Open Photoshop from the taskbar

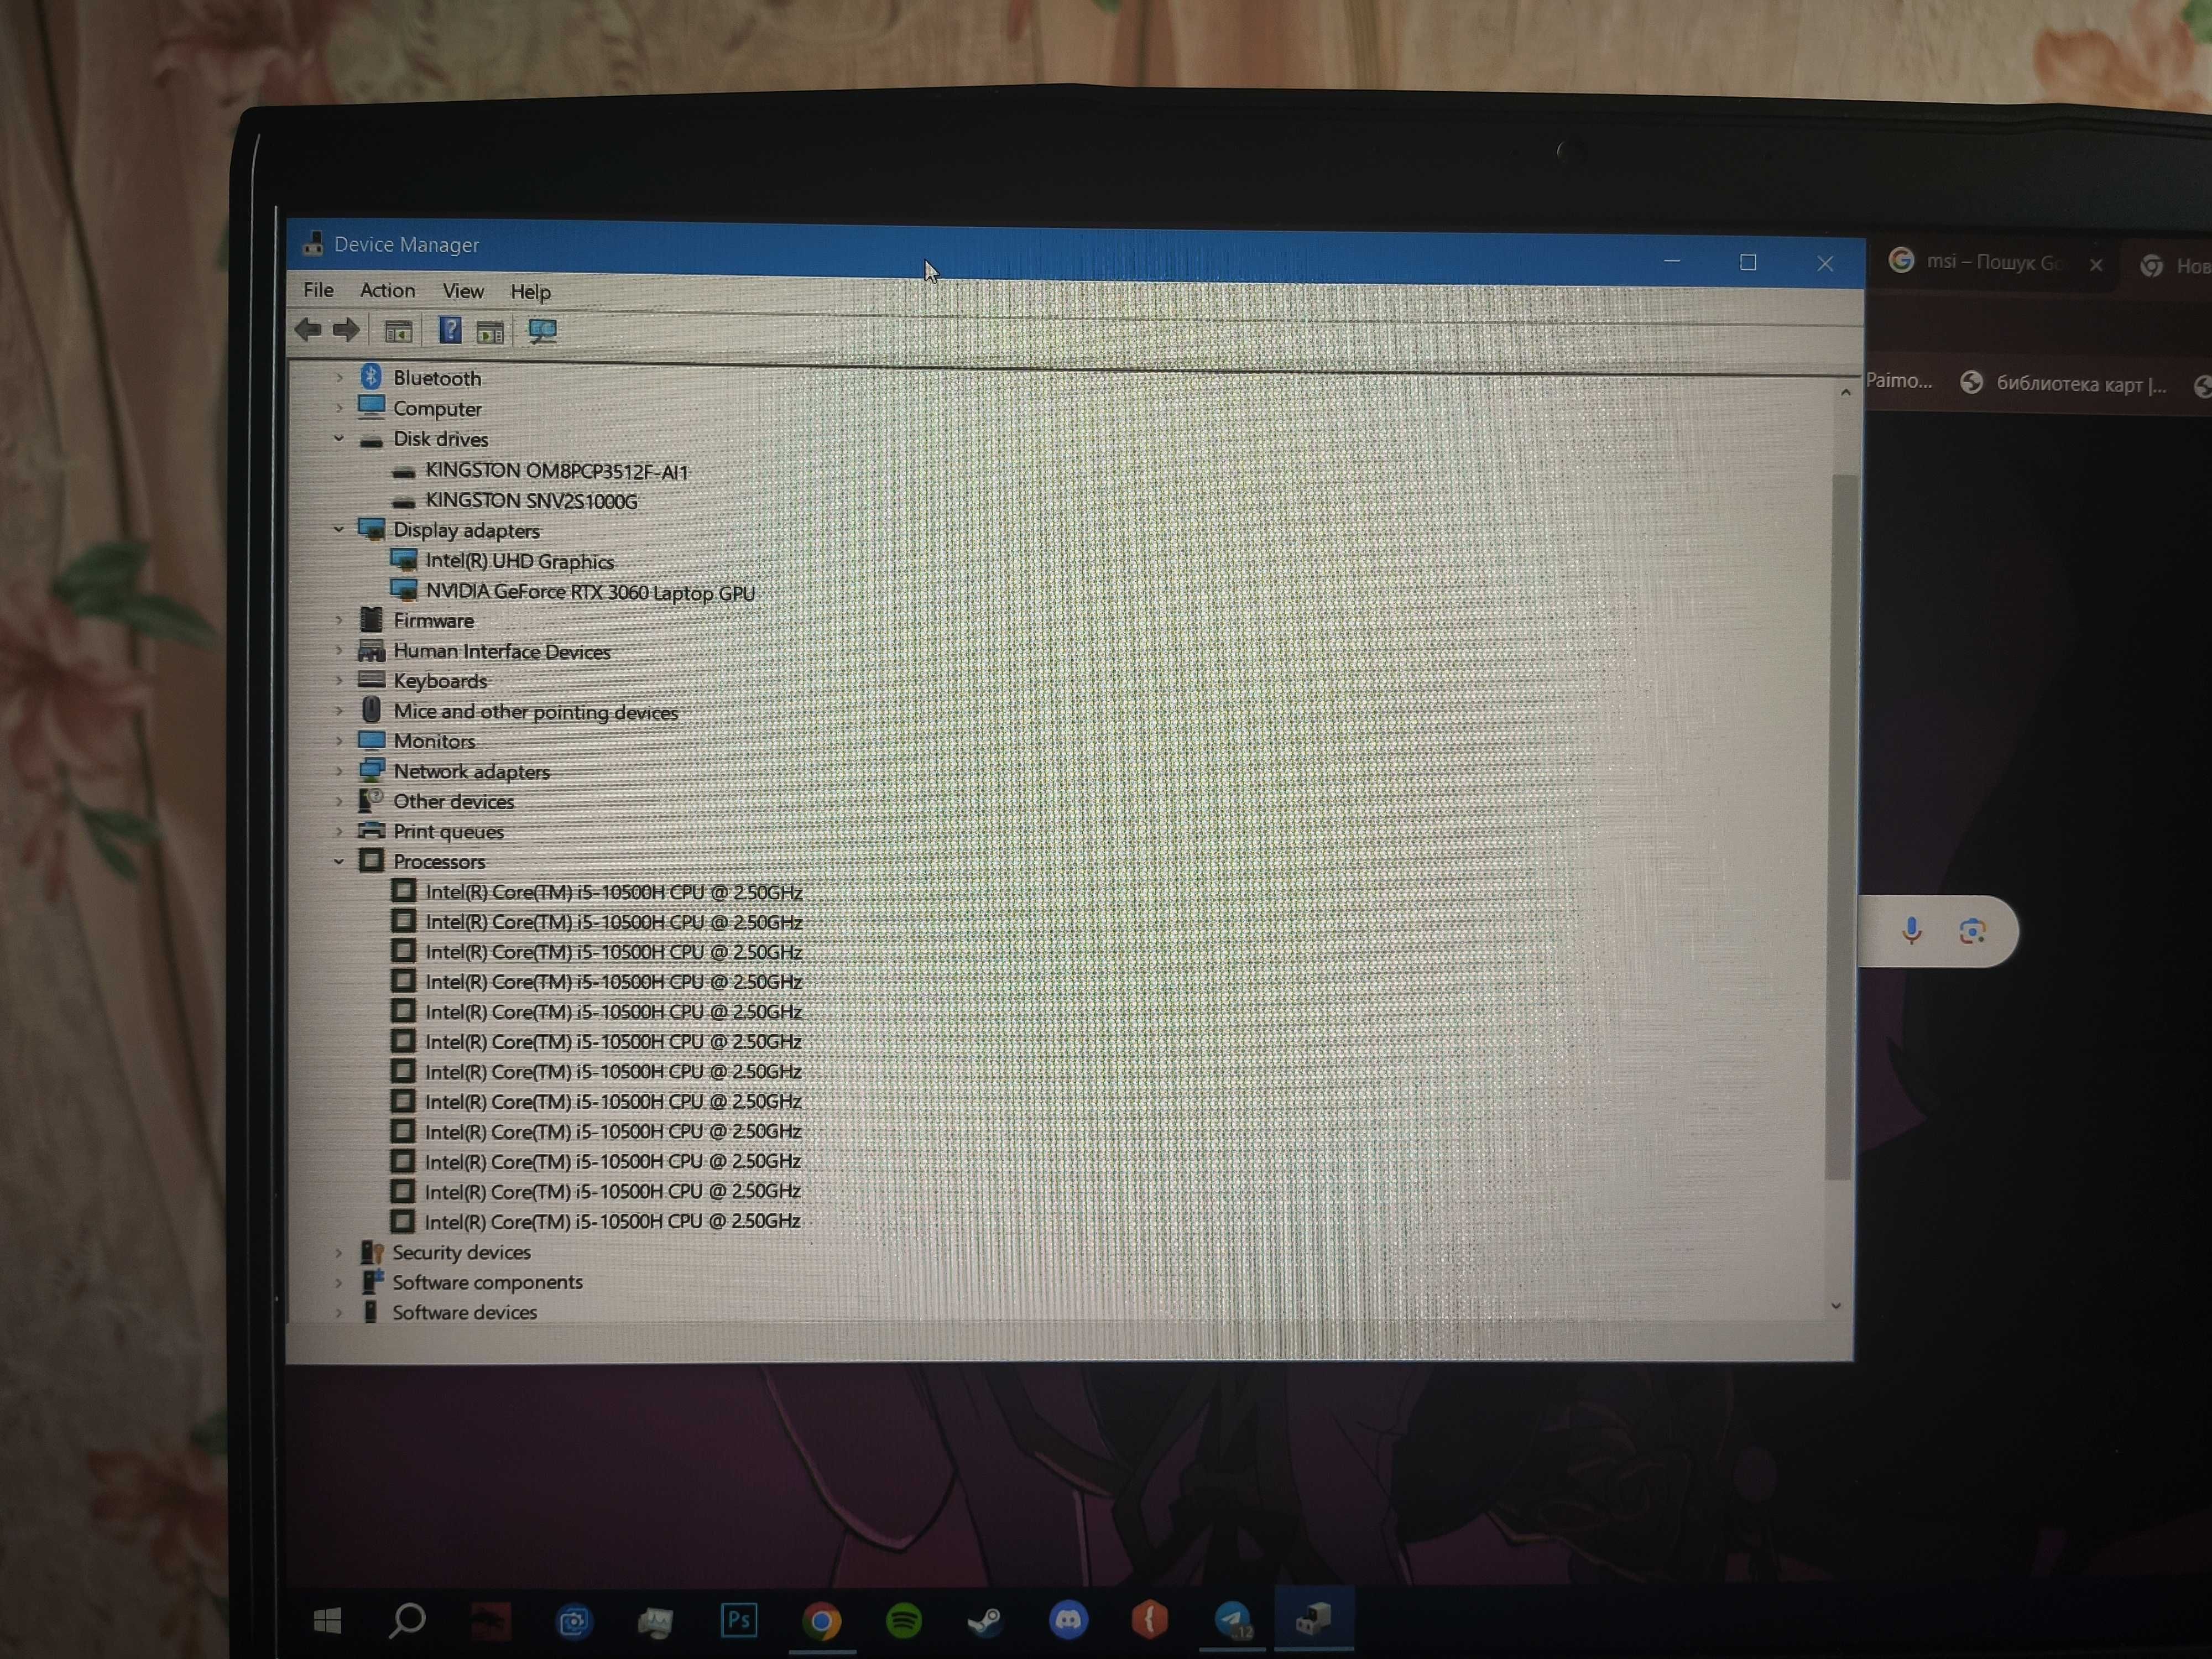coord(739,1620)
